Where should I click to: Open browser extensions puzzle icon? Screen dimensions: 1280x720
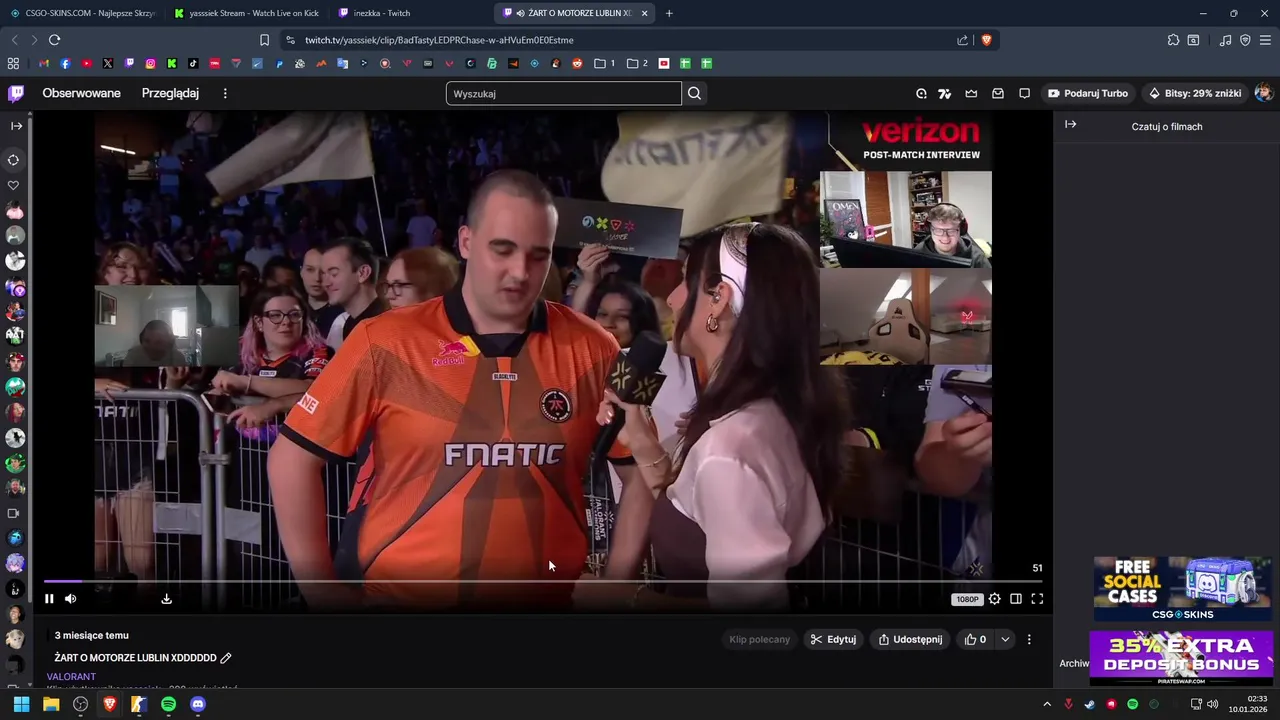pos(1173,40)
